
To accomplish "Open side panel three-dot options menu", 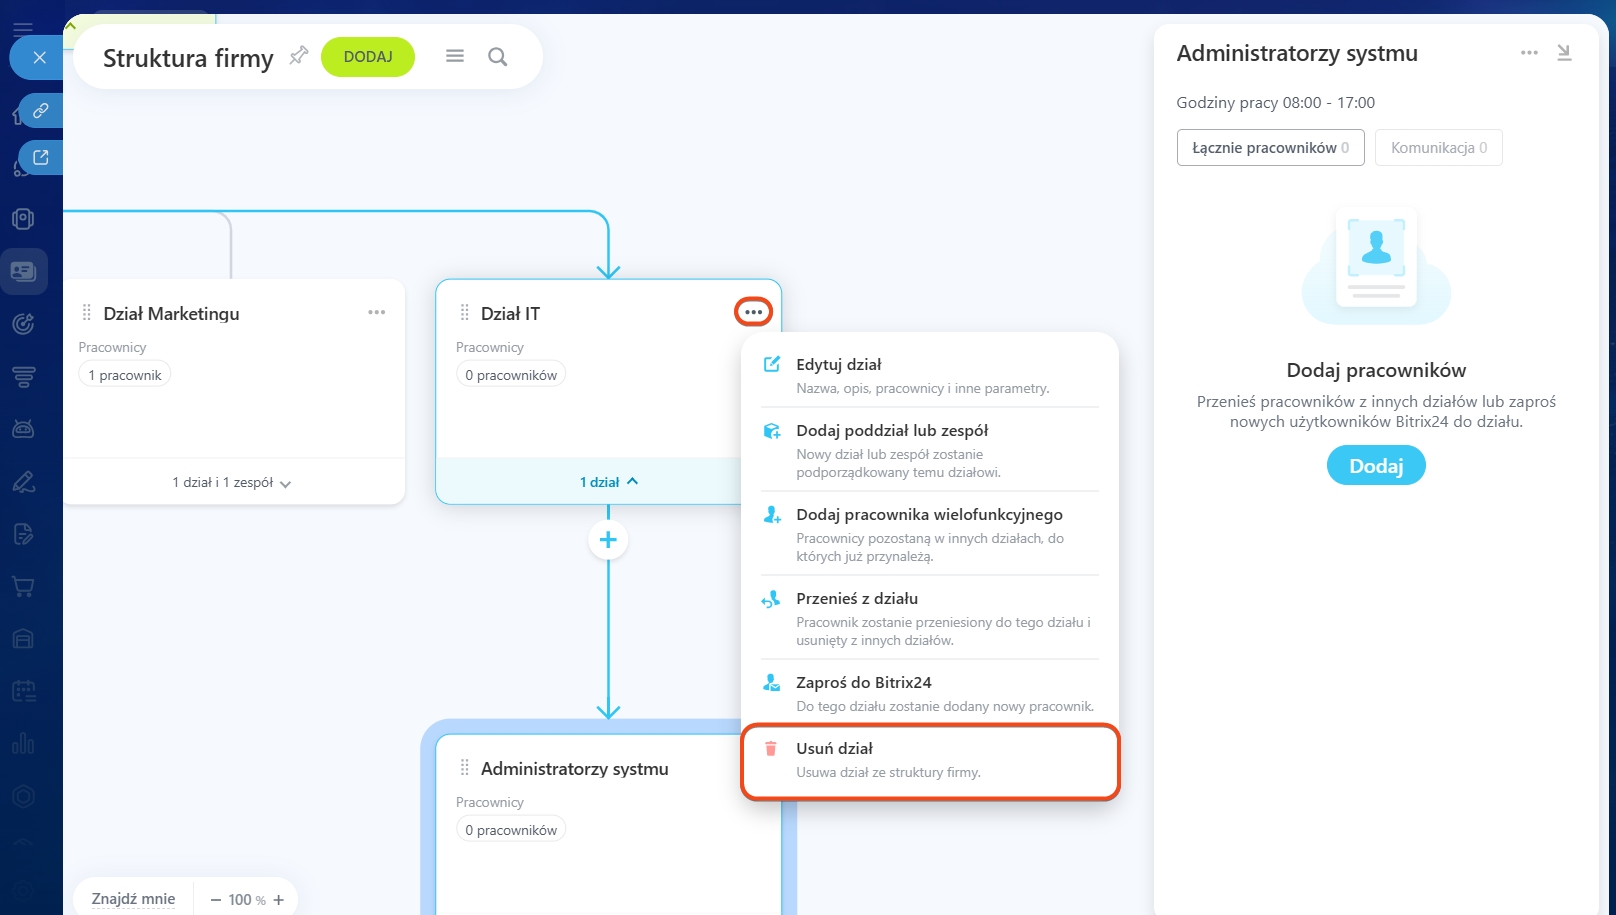I will coord(1529,53).
